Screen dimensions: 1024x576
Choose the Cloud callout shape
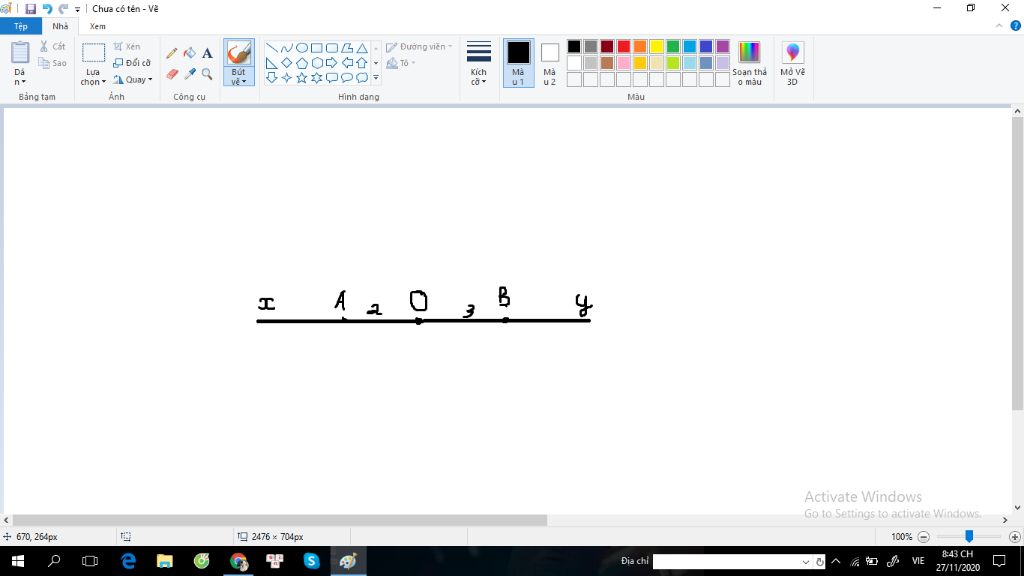click(x=362, y=78)
